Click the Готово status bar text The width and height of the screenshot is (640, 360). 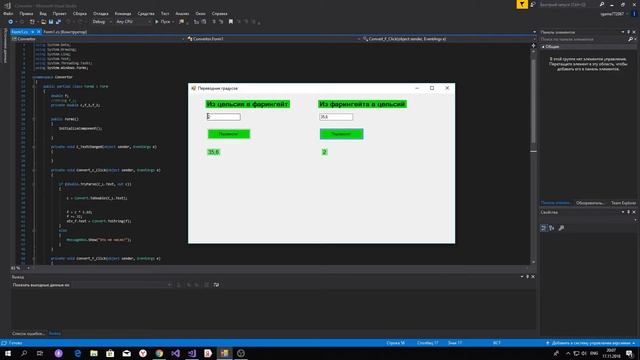pyautogui.click(x=16, y=343)
